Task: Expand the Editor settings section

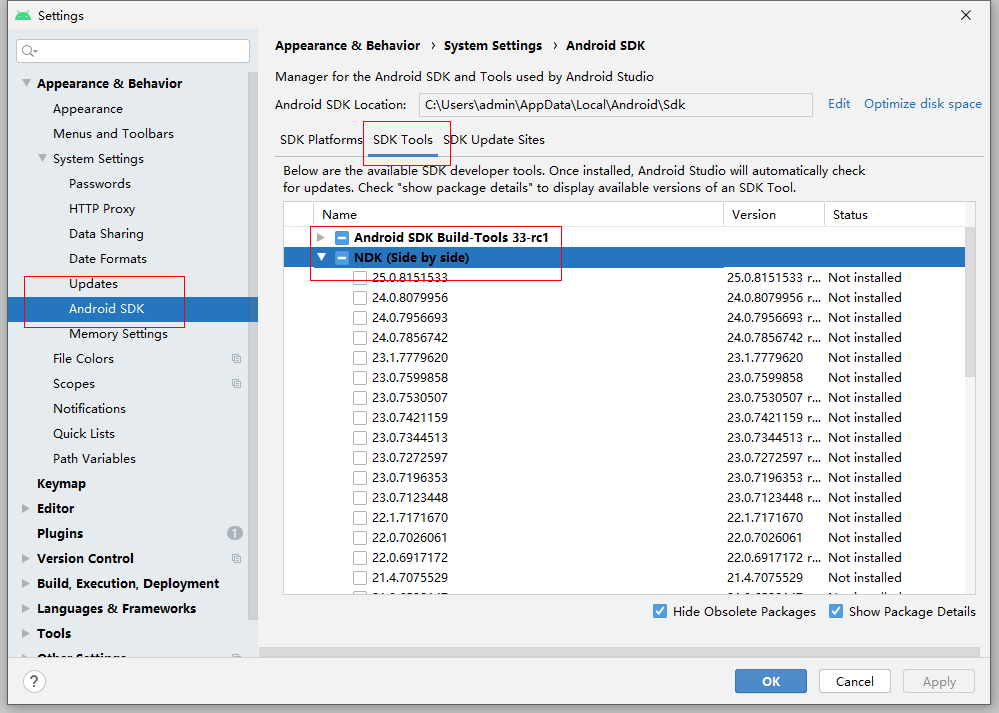Action: (x=26, y=509)
